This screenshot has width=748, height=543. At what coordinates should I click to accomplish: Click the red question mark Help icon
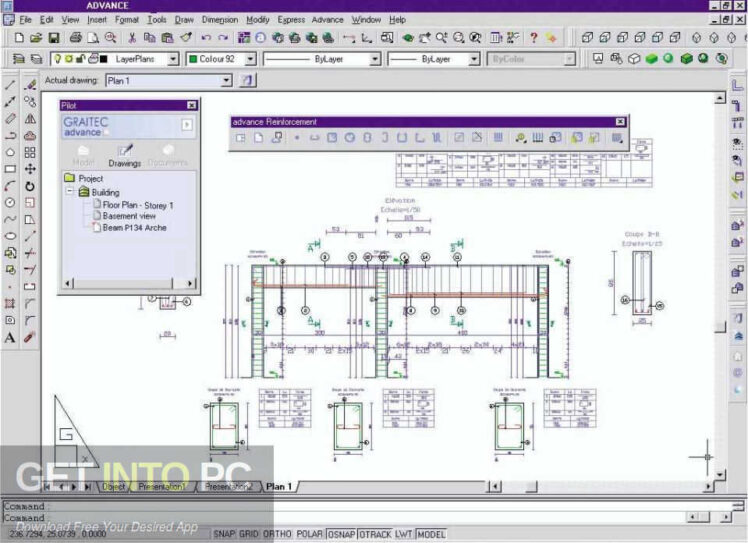click(x=534, y=38)
